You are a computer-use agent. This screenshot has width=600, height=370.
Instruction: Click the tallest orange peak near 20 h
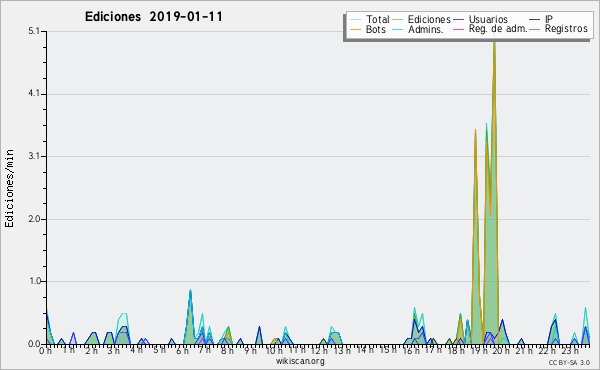(x=494, y=41)
